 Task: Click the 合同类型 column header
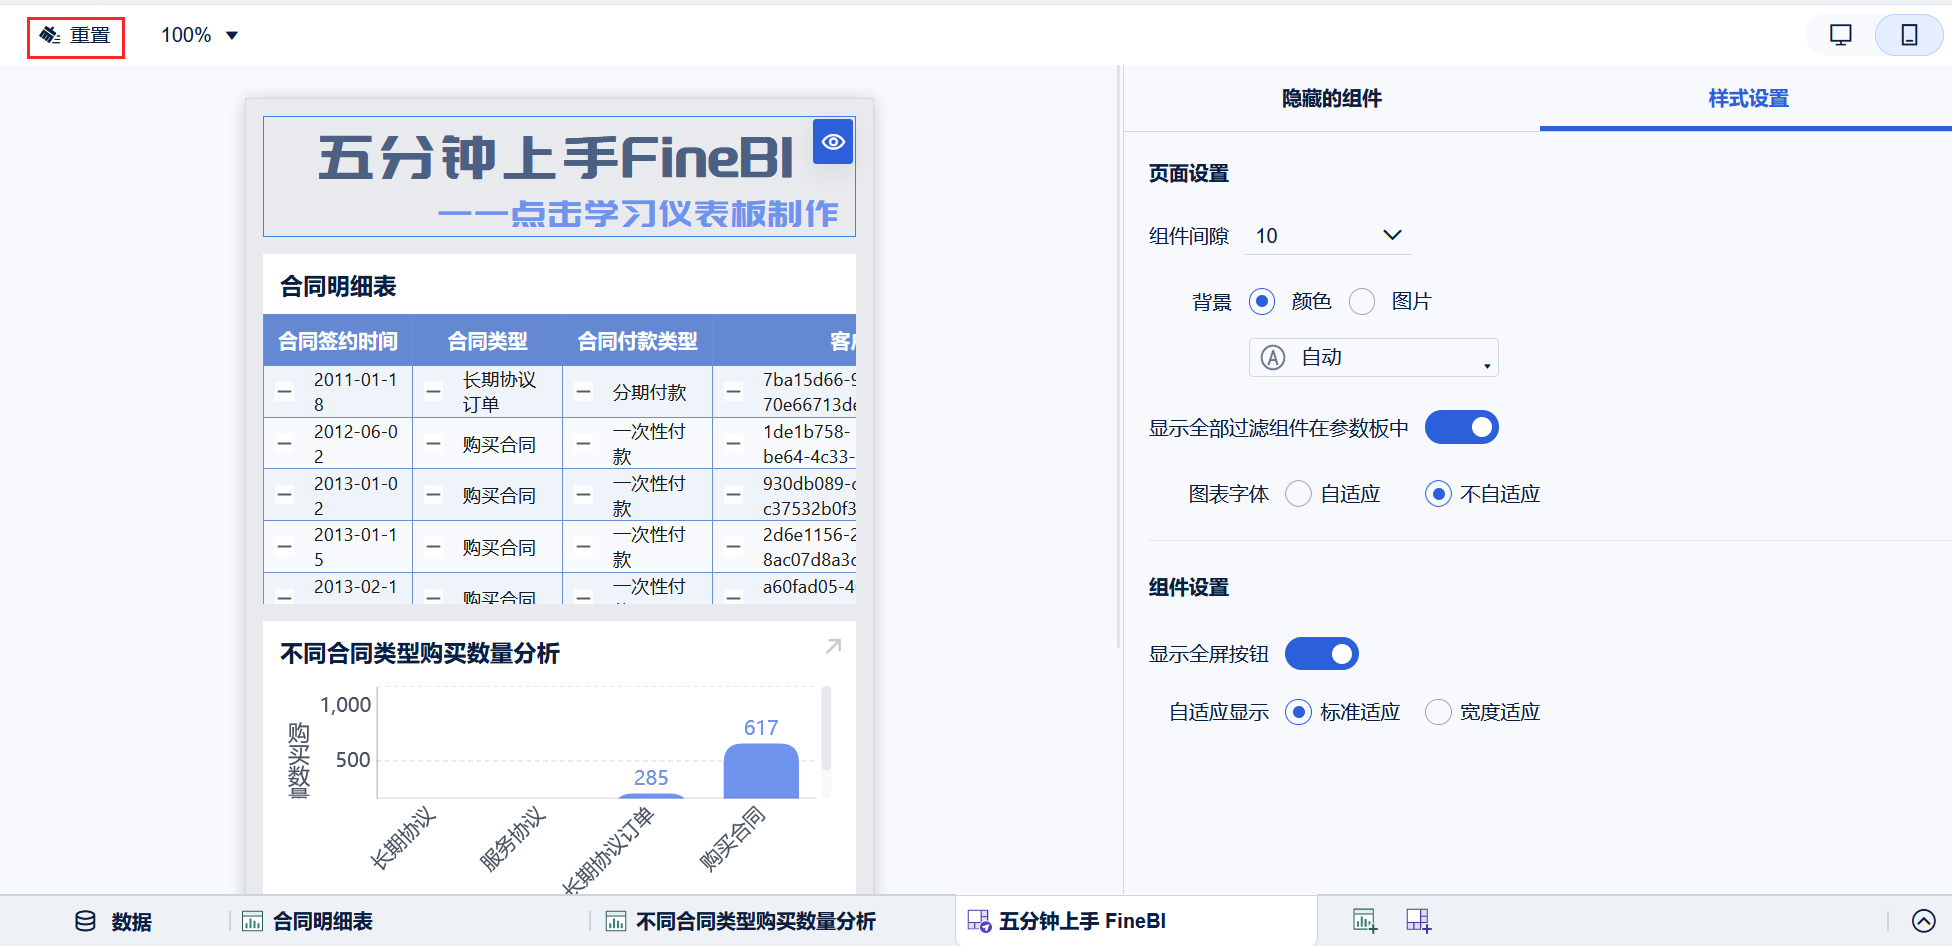488,341
